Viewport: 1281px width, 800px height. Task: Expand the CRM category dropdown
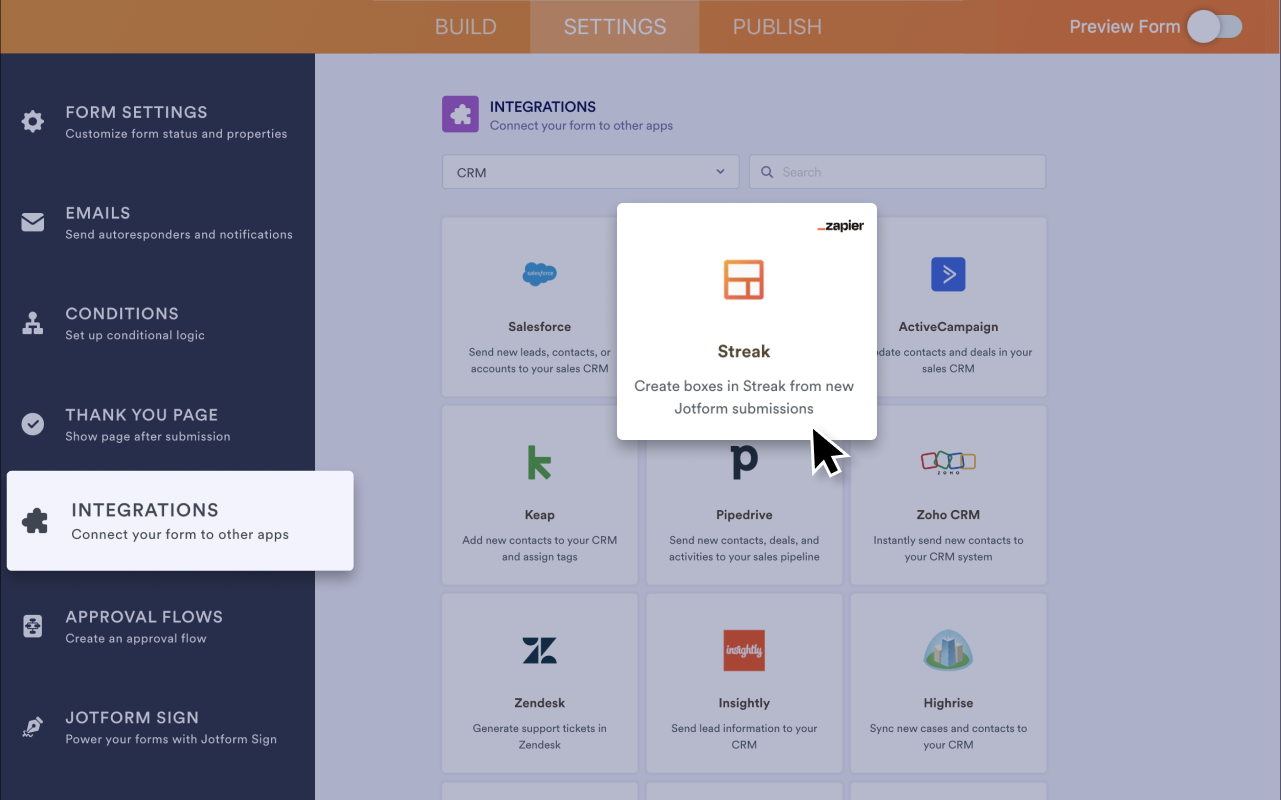(590, 172)
